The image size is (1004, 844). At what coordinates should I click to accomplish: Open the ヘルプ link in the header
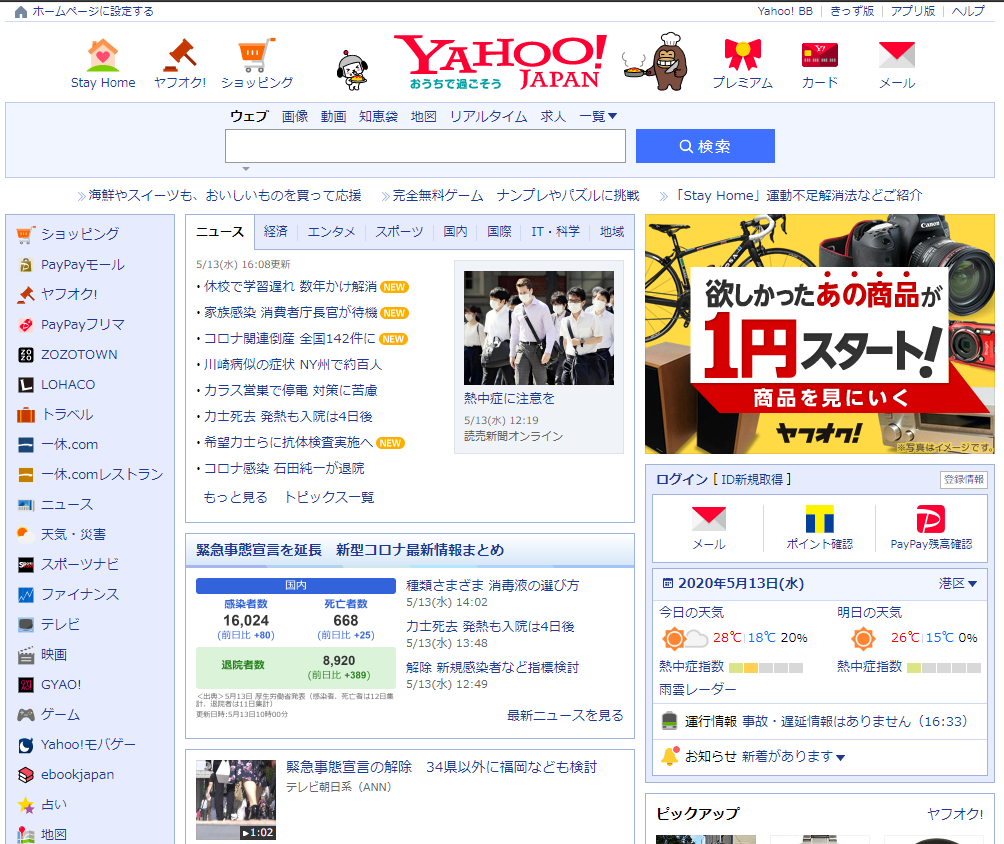[968, 12]
